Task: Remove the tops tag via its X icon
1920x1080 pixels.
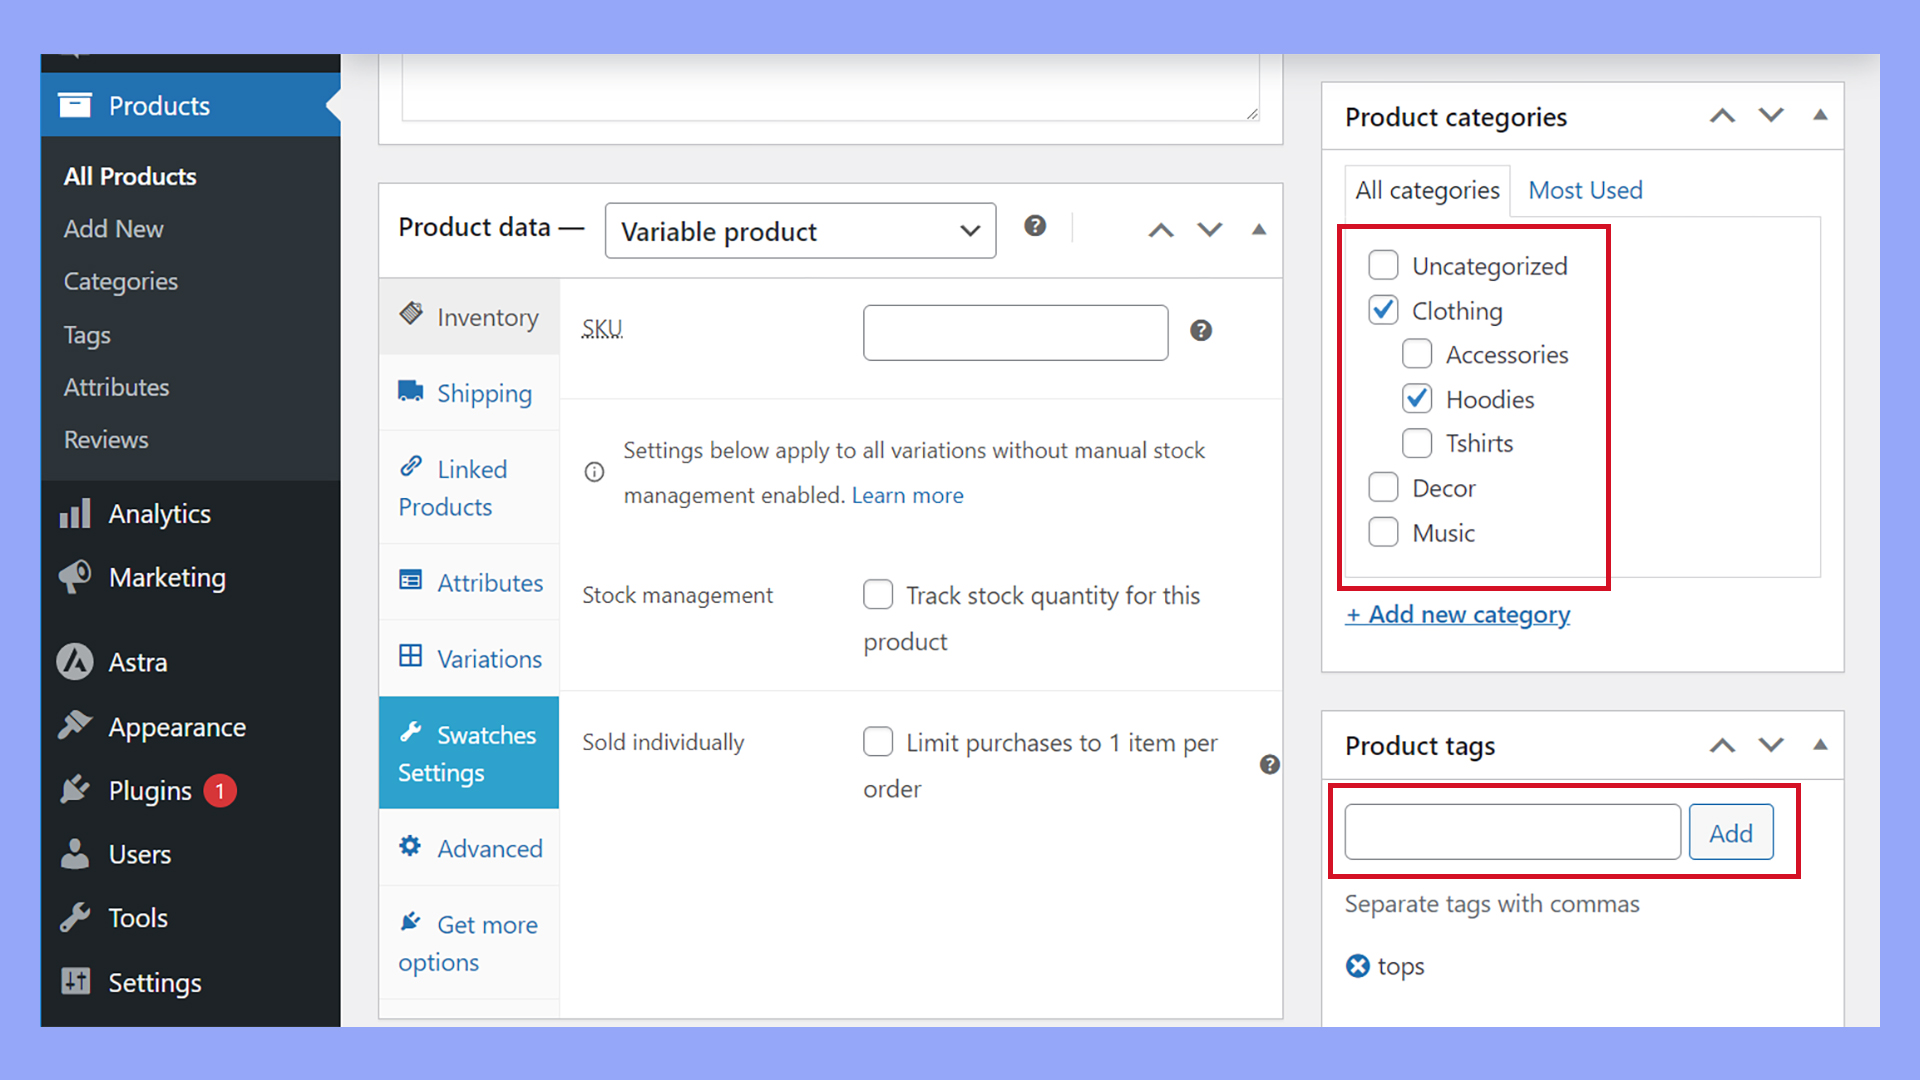Action: pos(1358,966)
